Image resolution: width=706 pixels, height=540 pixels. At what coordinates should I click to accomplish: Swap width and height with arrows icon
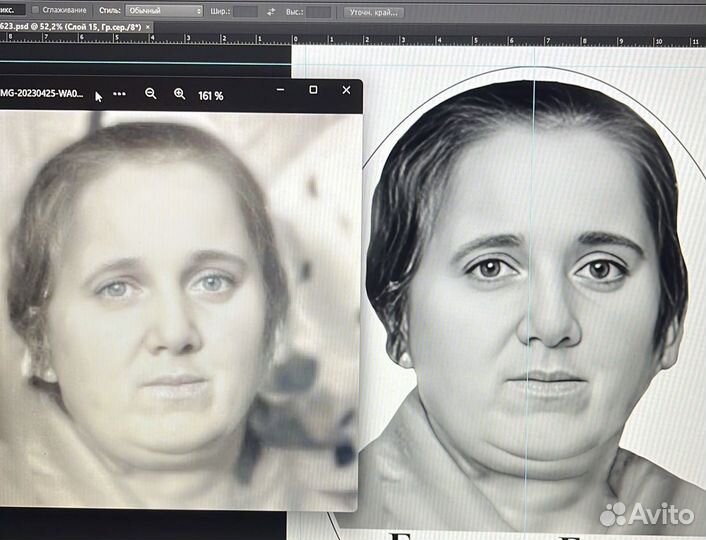271,12
